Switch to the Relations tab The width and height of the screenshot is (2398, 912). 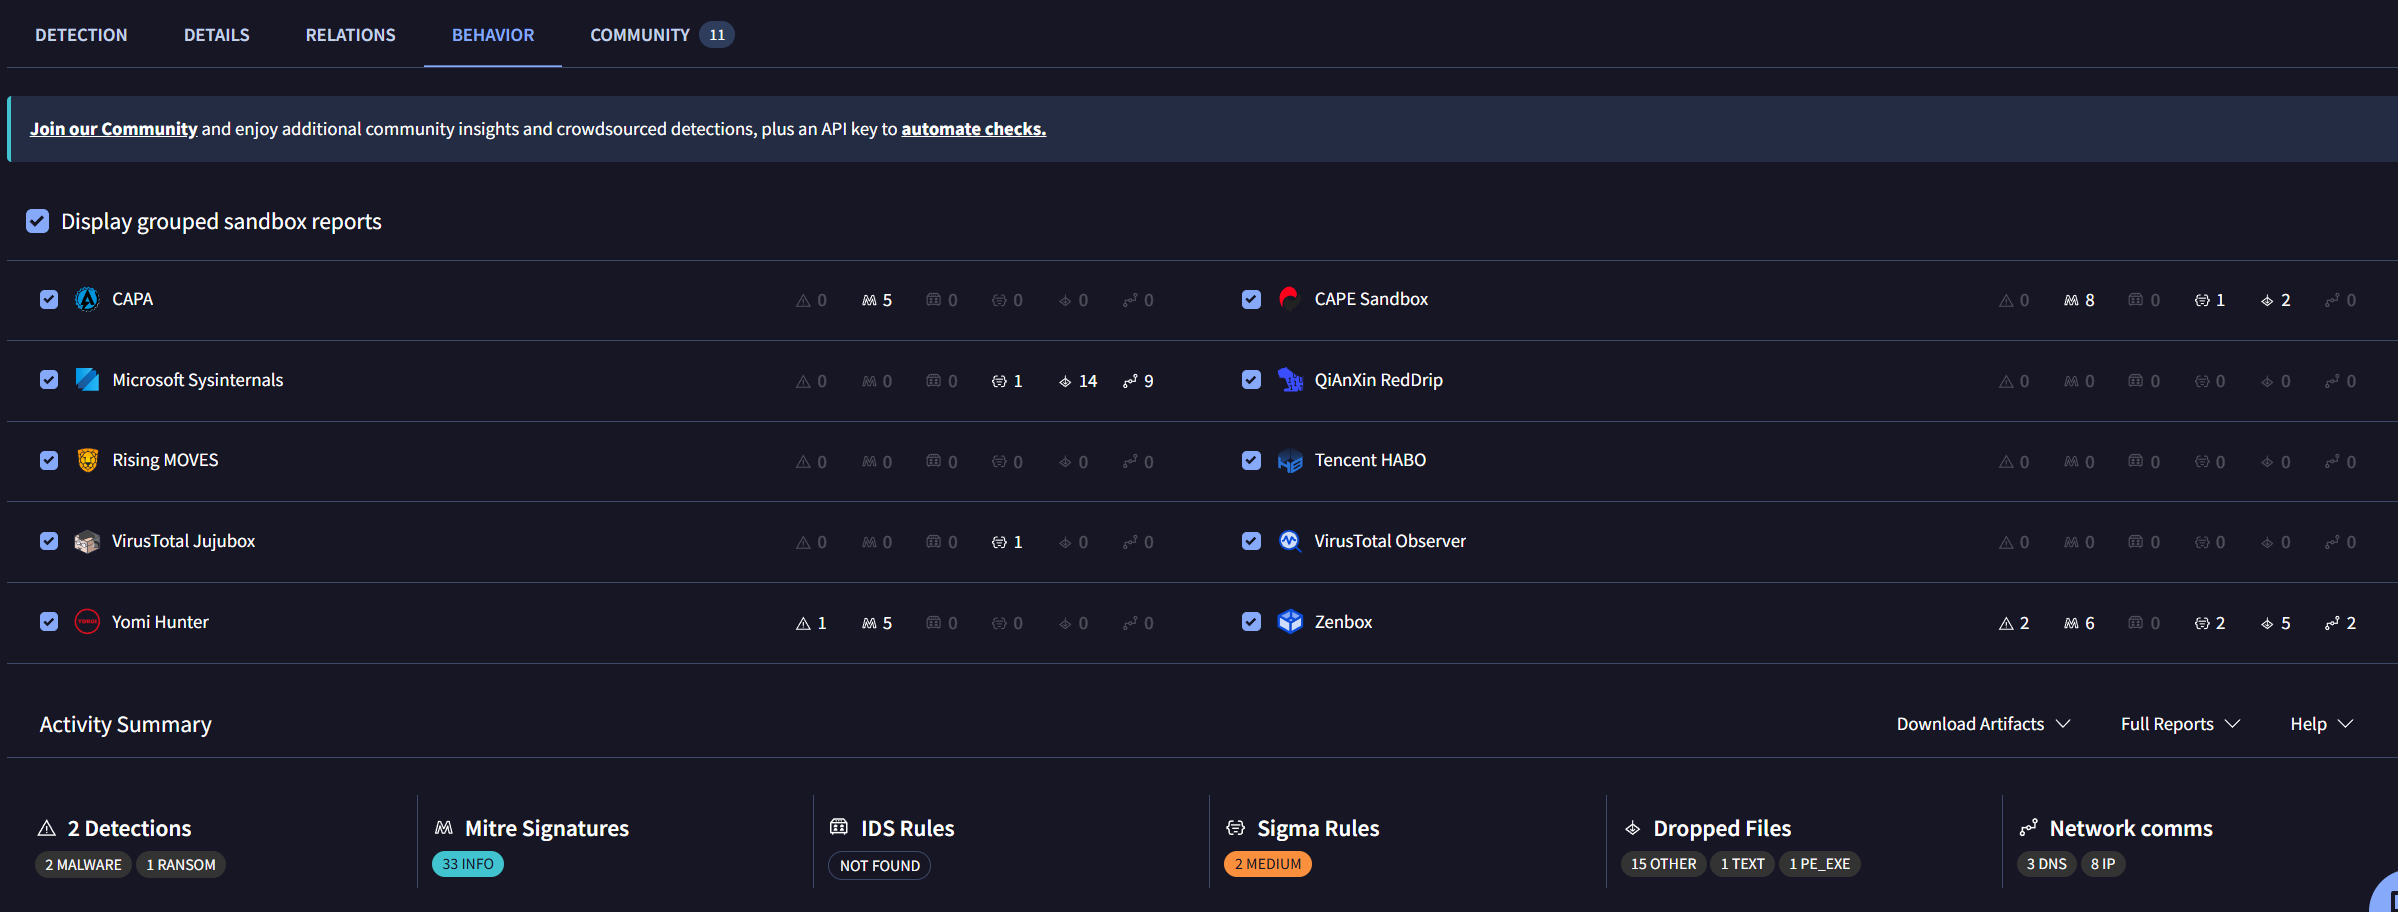point(351,35)
